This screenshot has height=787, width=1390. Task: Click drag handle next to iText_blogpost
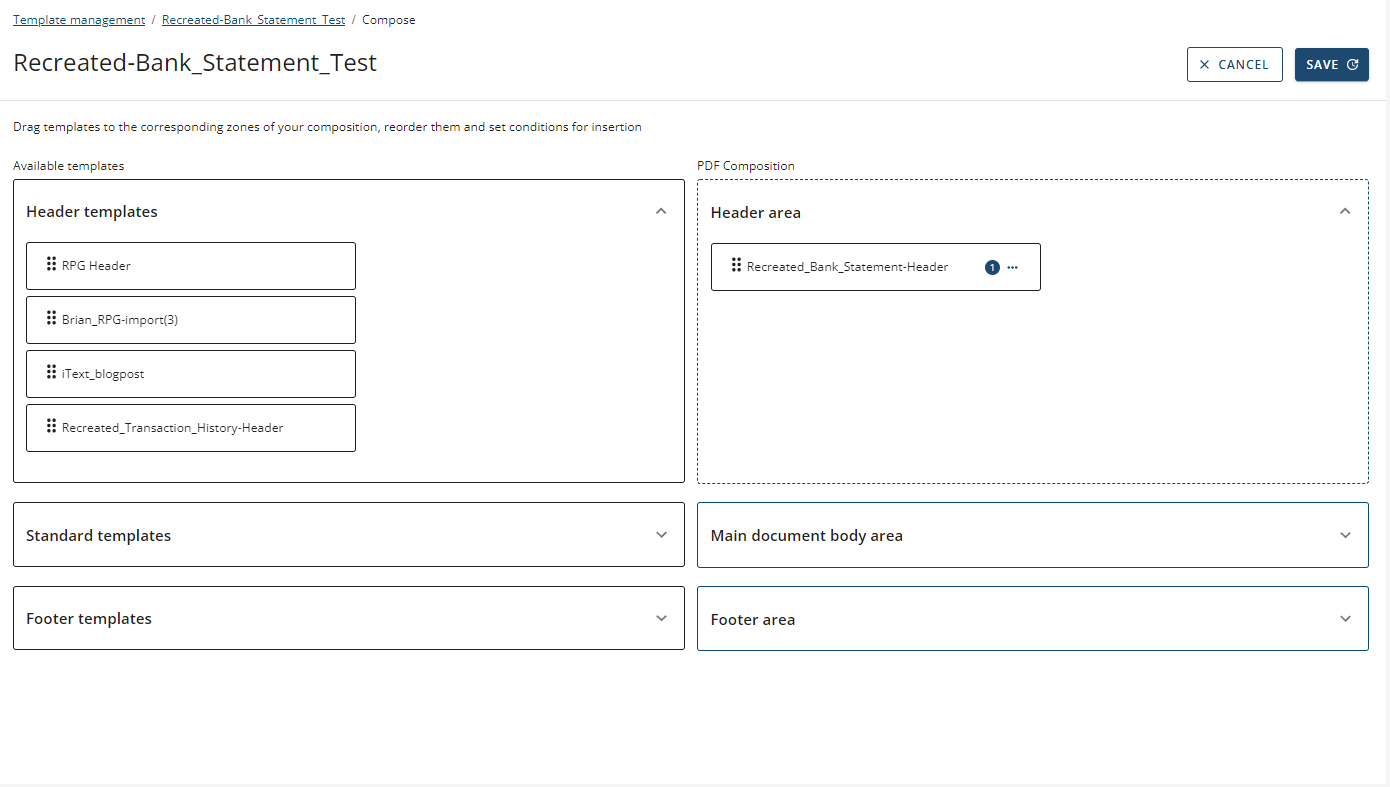(x=51, y=372)
